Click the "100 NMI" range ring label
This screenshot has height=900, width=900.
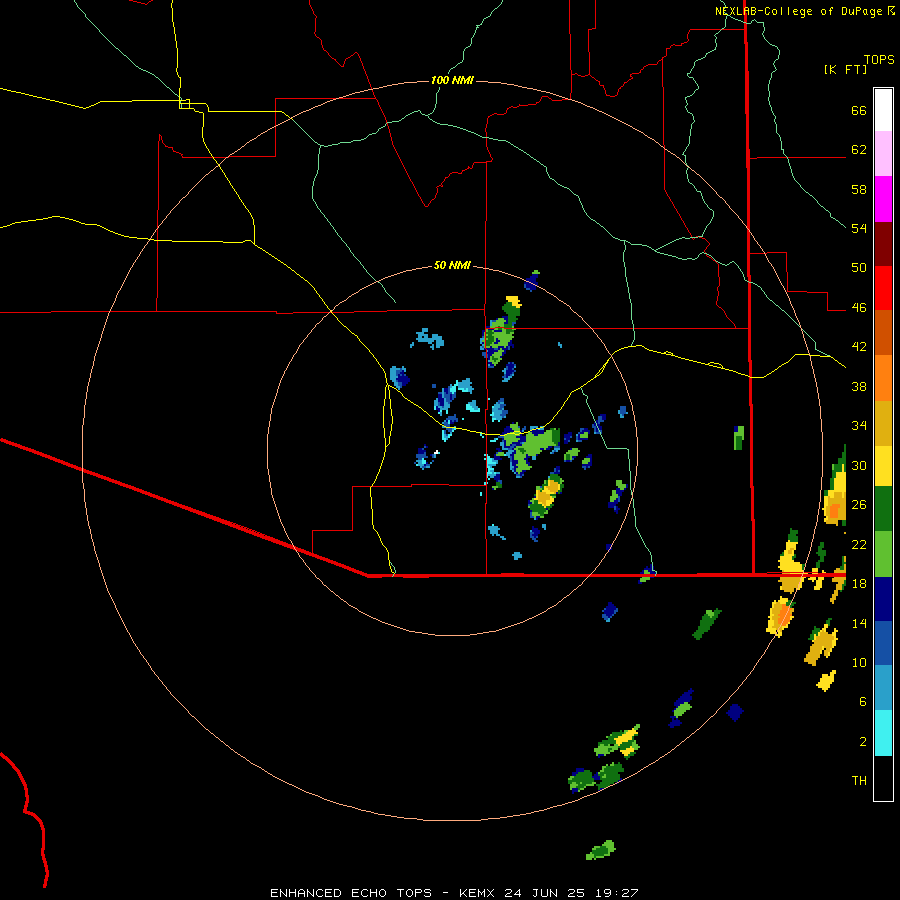point(452,80)
